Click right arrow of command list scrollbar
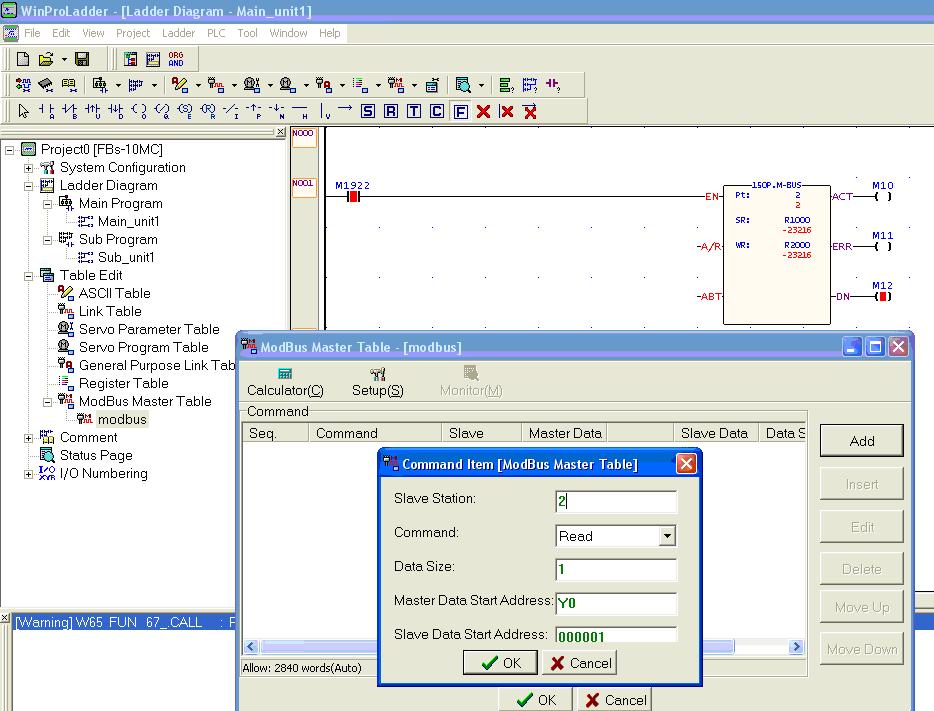Image resolution: width=934 pixels, height=711 pixels. [796, 647]
